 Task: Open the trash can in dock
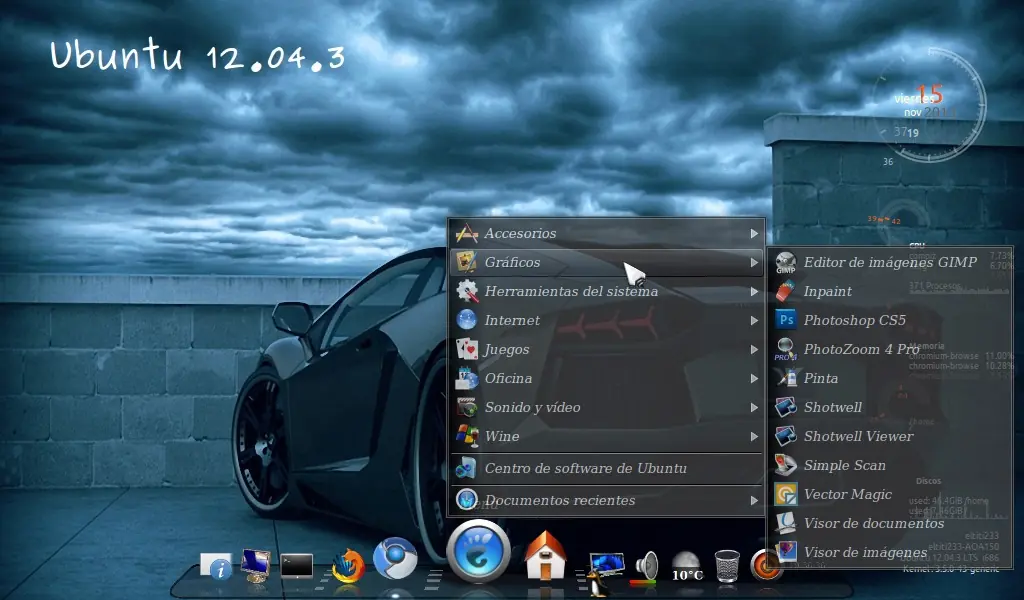(x=728, y=565)
